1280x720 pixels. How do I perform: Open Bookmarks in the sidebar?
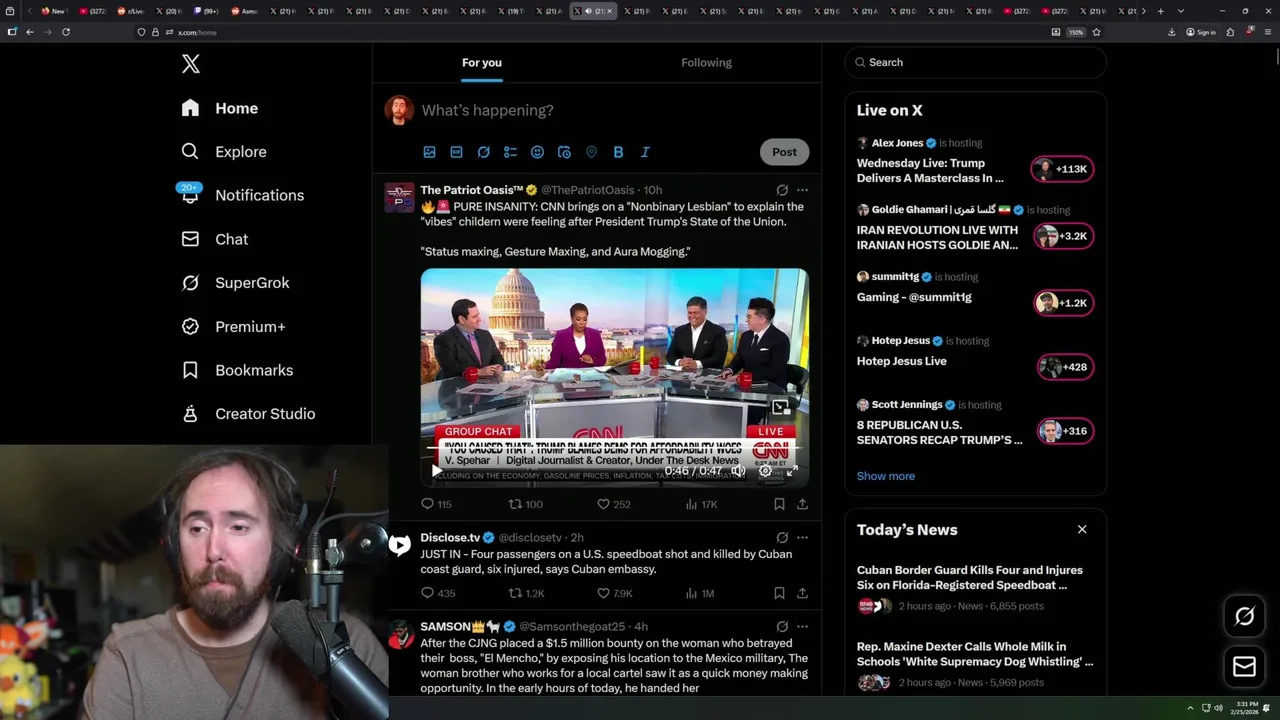pyautogui.click(x=238, y=370)
